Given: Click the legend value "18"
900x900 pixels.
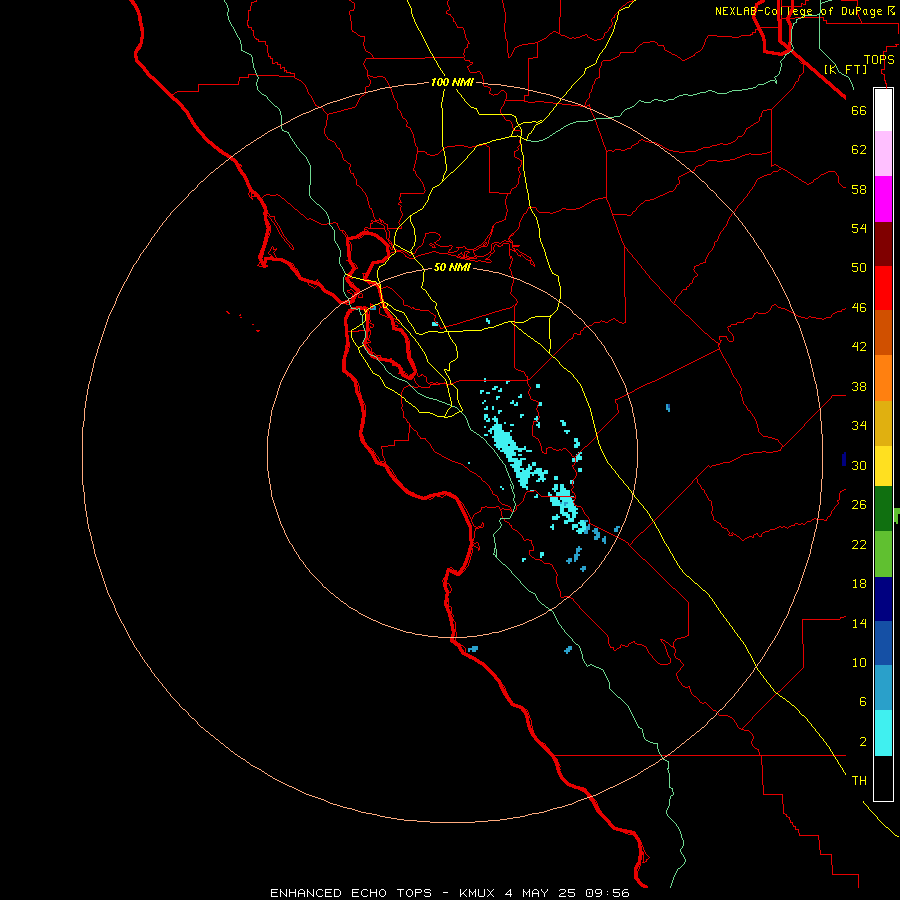Looking at the screenshot, I should pyautogui.click(x=859, y=584).
